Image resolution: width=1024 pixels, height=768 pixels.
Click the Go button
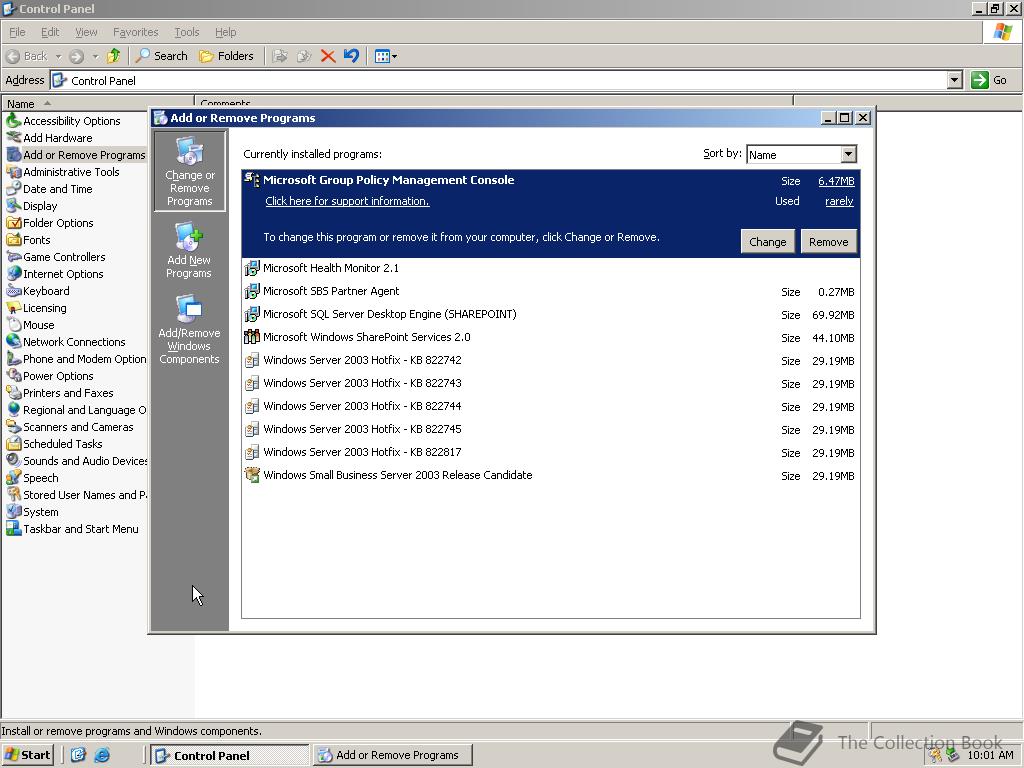(989, 80)
